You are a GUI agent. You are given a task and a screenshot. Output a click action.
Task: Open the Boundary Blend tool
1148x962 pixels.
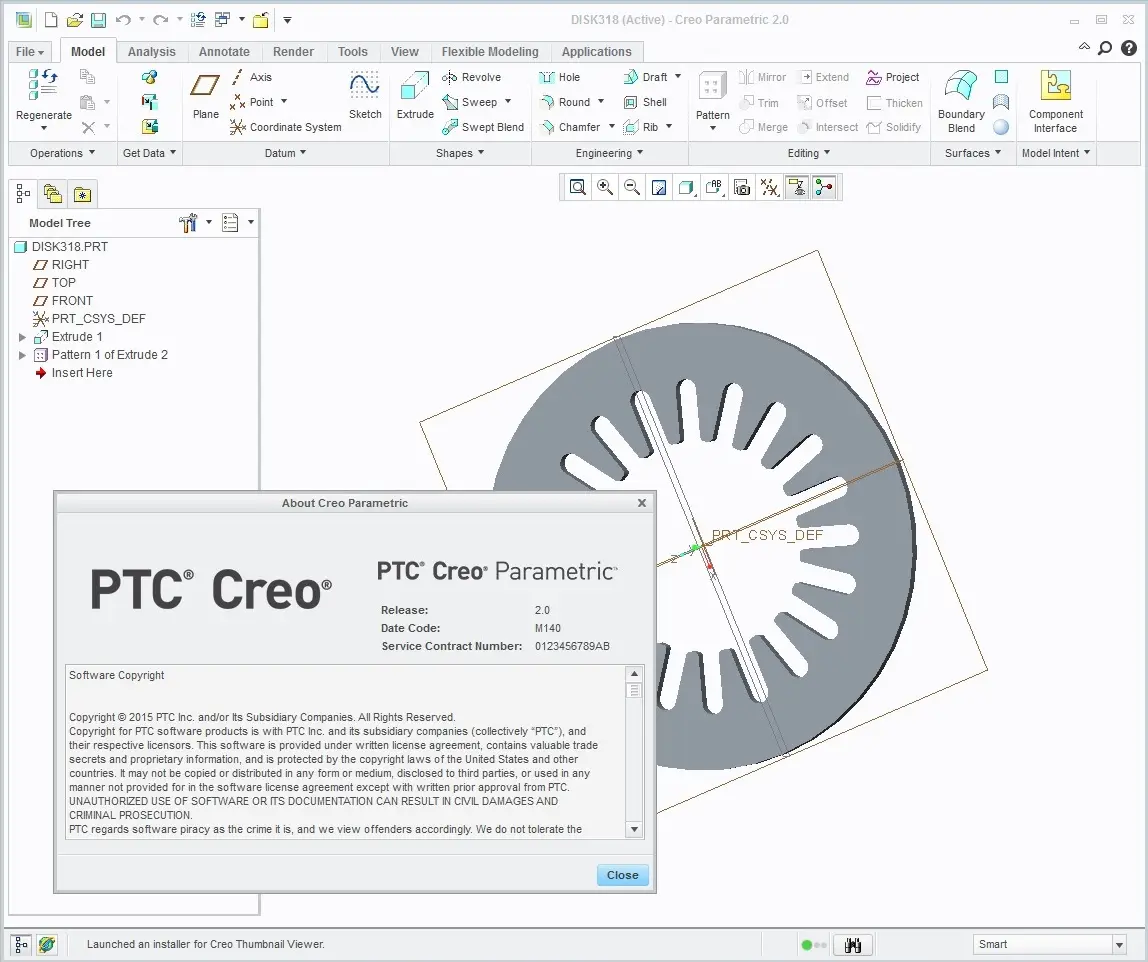point(961,102)
